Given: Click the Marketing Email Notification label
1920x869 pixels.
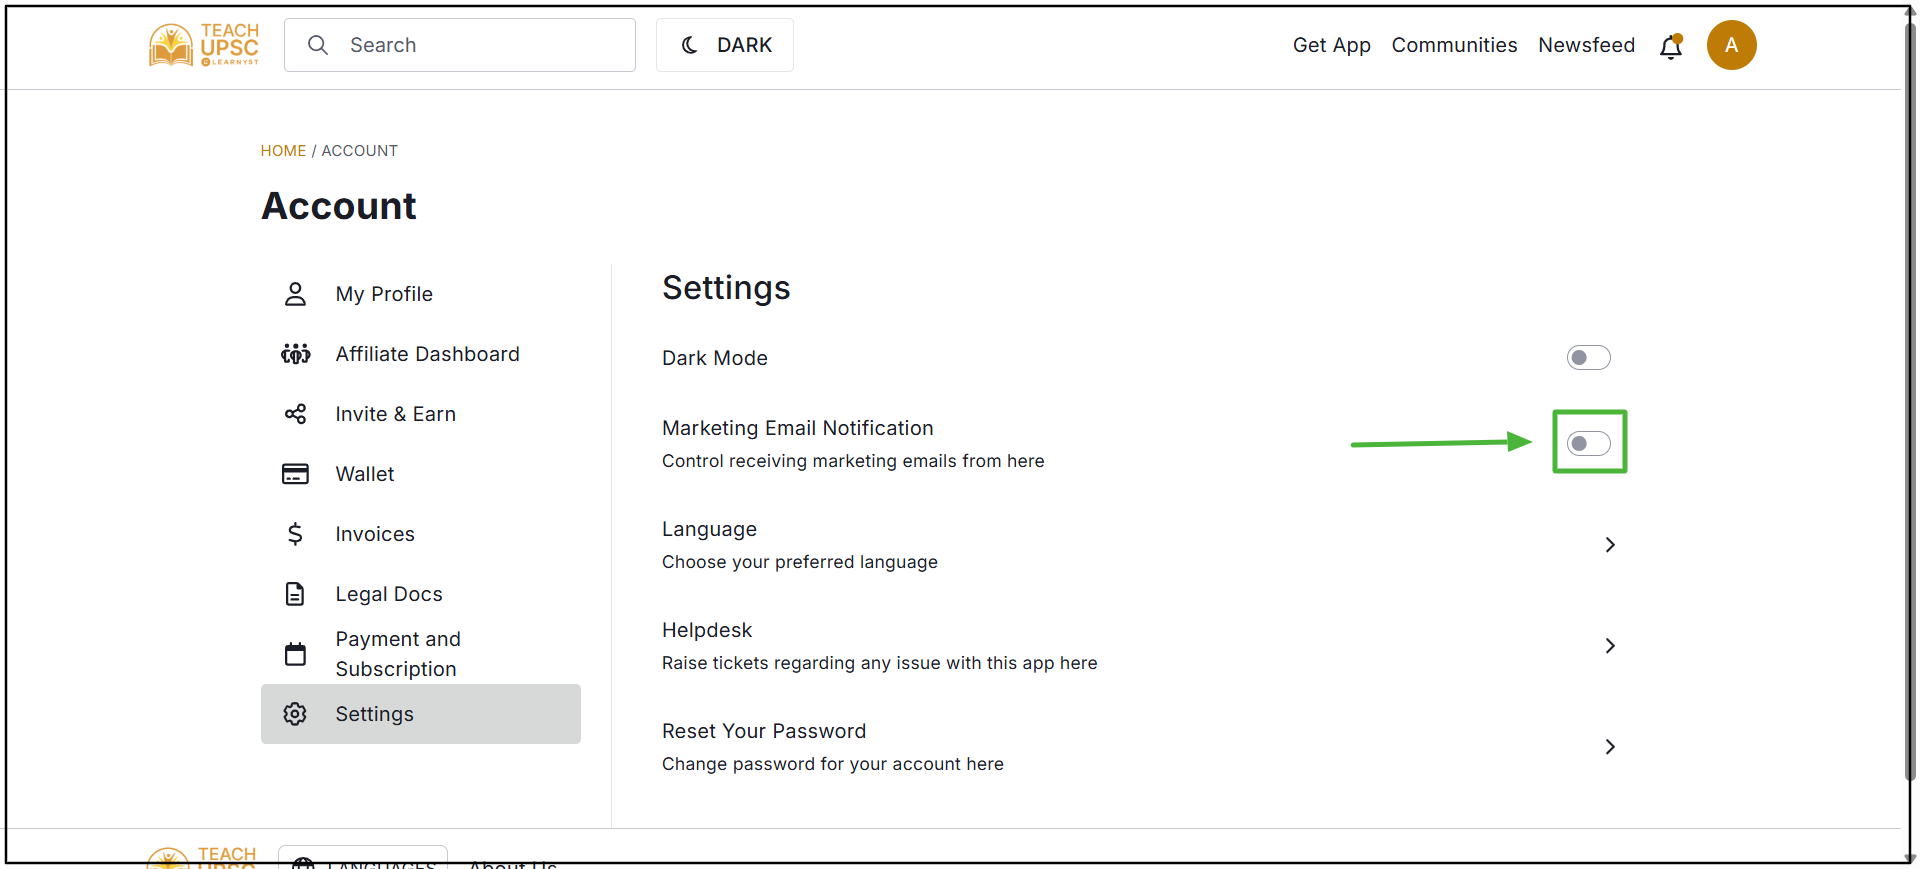Looking at the screenshot, I should [798, 428].
